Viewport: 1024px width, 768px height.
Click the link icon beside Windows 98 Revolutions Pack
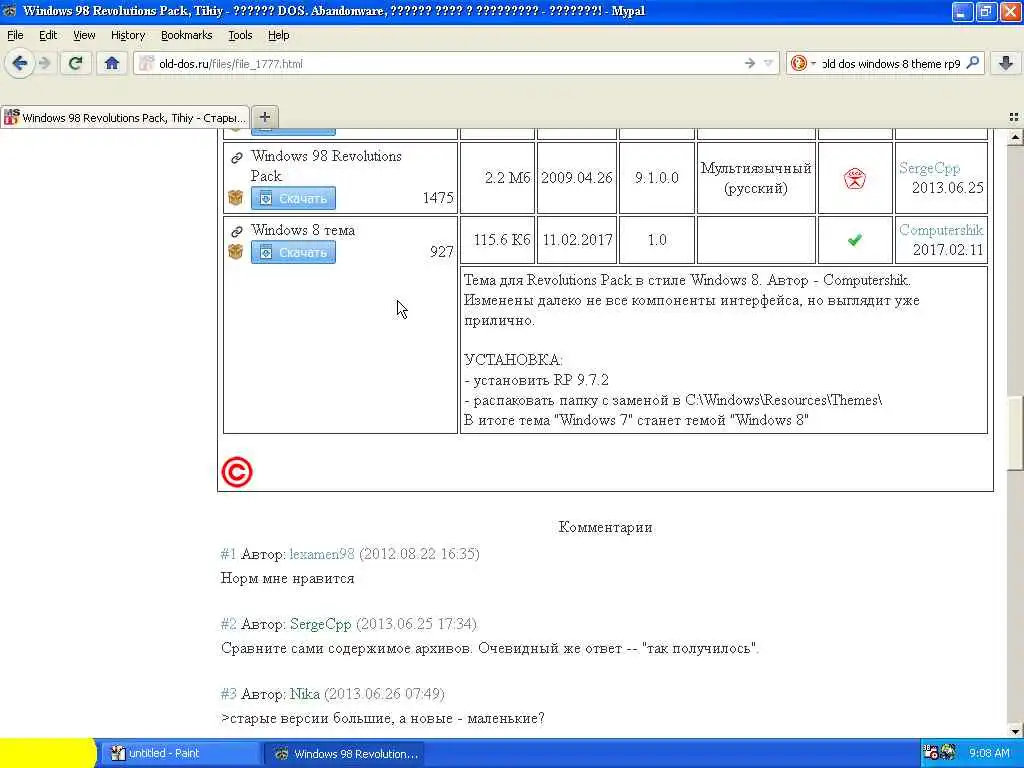[x=236, y=157]
